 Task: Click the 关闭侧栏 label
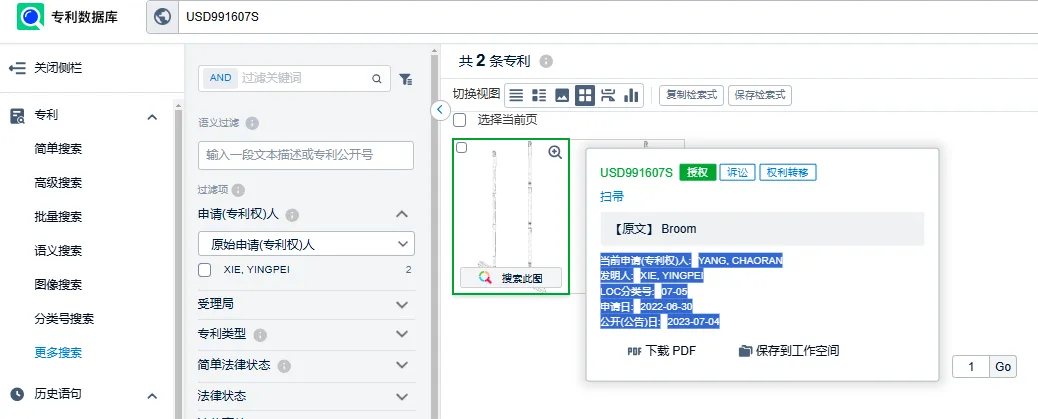[58, 68]
